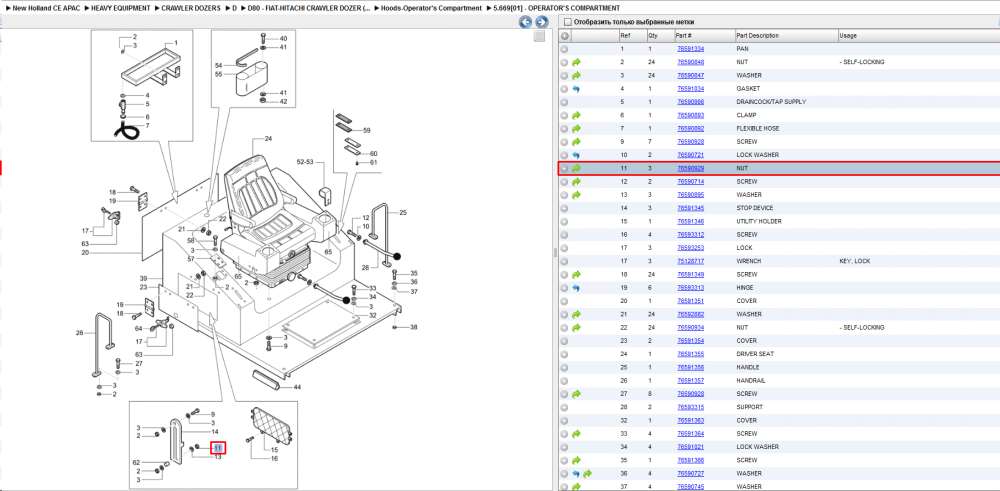1000x491 pixels.
Task: Click green arrow on ref 9 SCREW row
Action: click(x=577, y=142)
